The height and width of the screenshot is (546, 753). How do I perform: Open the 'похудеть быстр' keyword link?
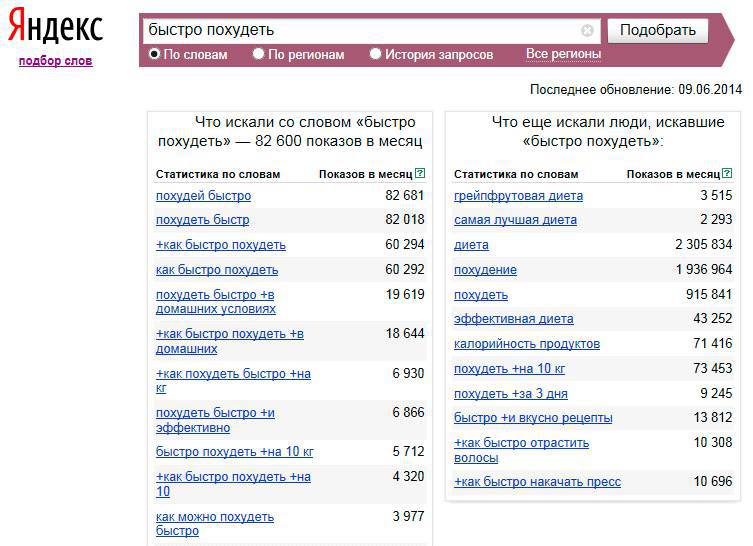coord(202,220)
